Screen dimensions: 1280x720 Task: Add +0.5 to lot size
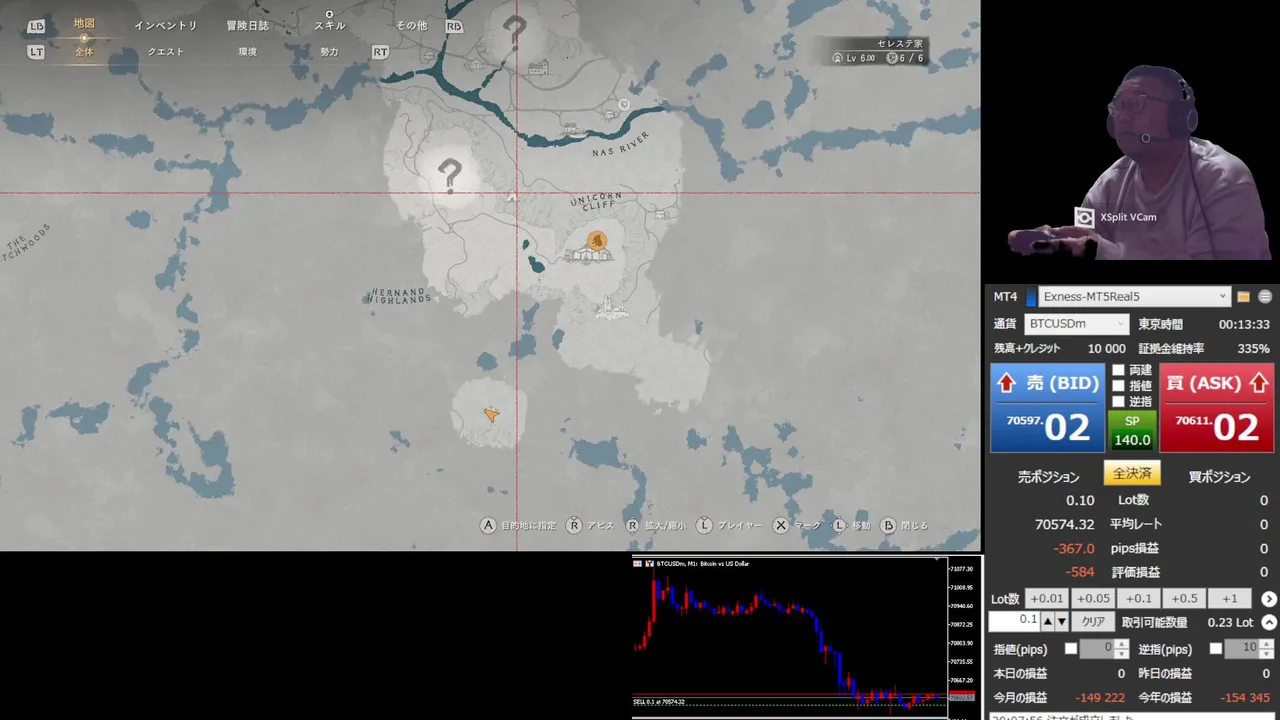(1184, 599)
